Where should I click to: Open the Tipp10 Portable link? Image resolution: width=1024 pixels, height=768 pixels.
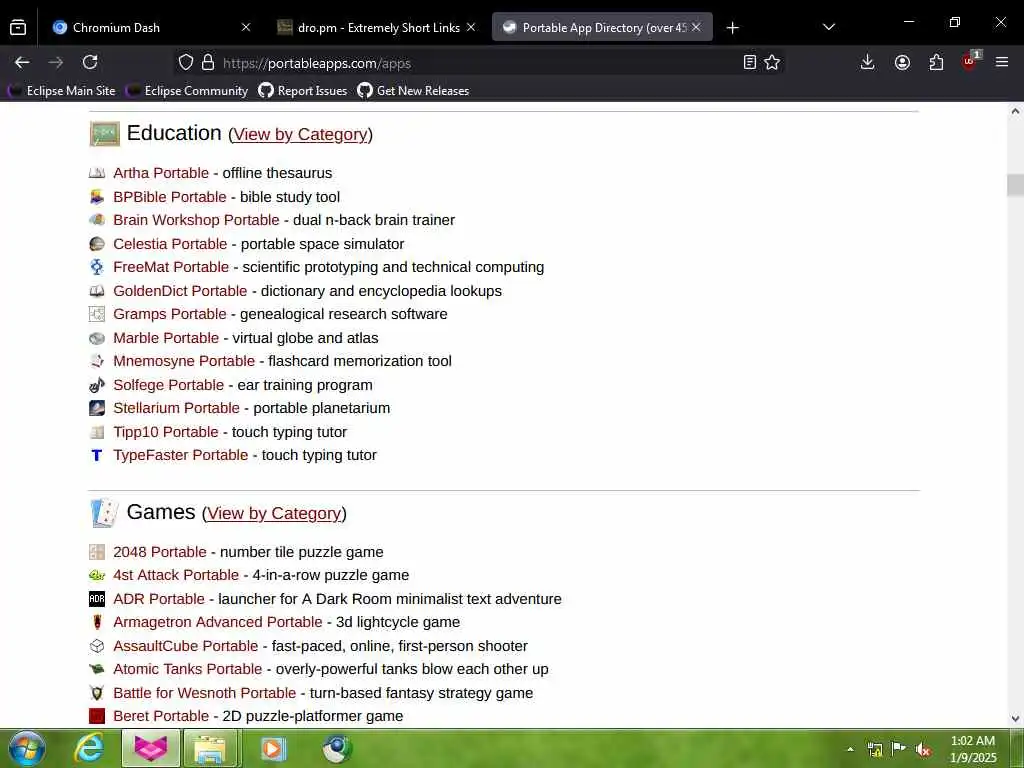166,432
